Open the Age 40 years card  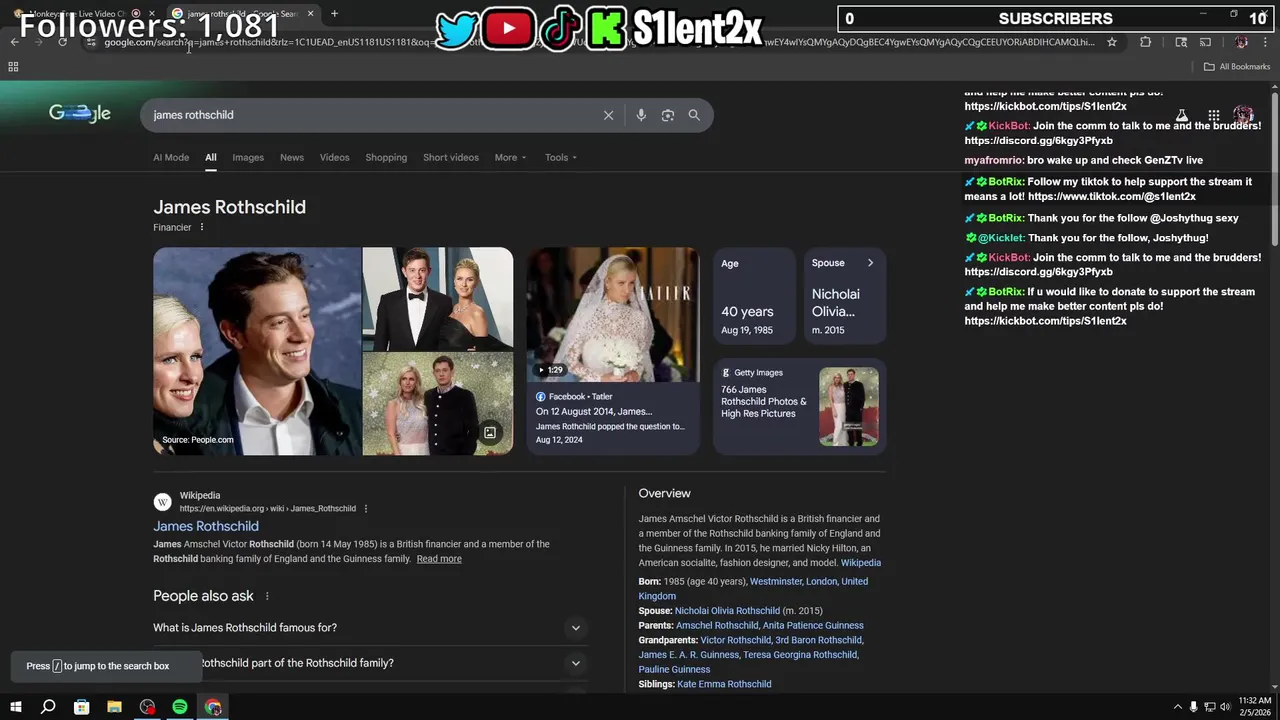(x=754, y=295)
